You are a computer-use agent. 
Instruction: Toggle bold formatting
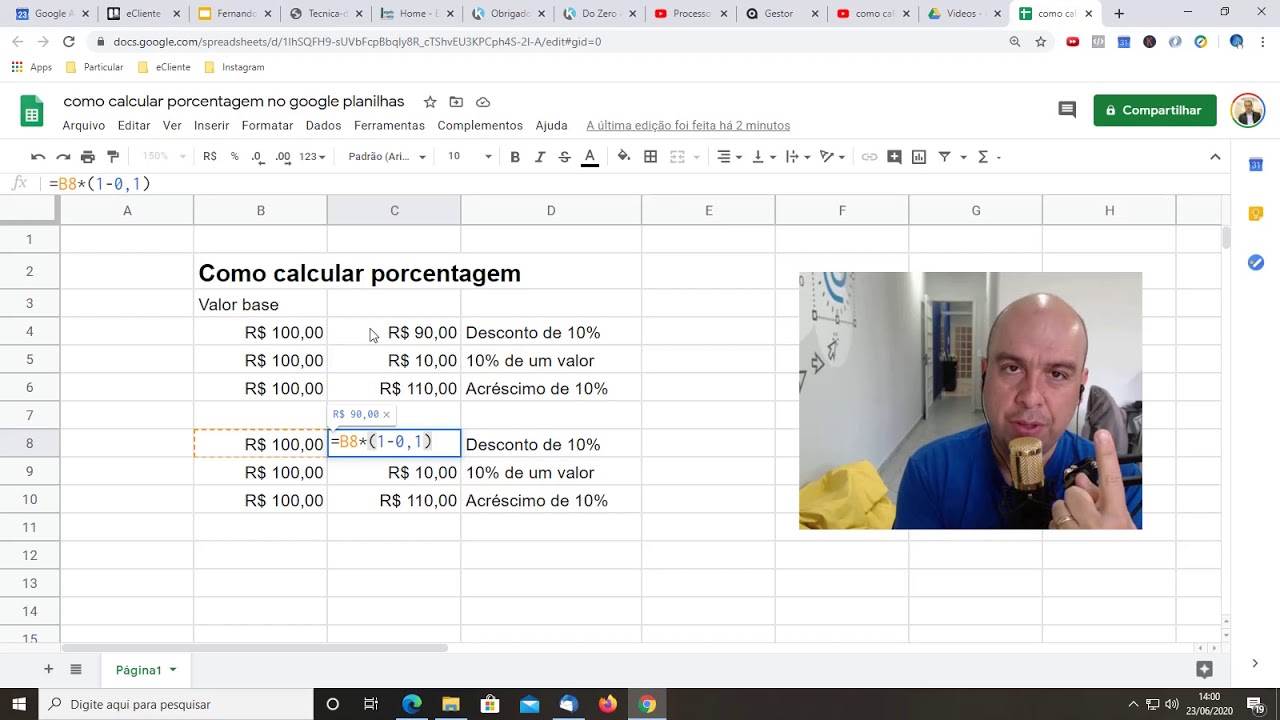(515, 157)
